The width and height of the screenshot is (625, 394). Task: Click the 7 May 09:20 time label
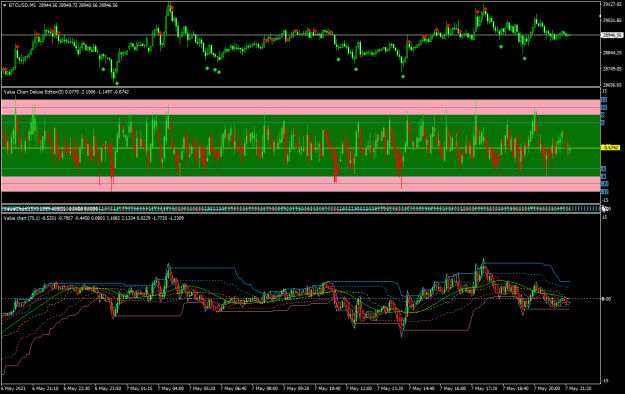point(297,388)
